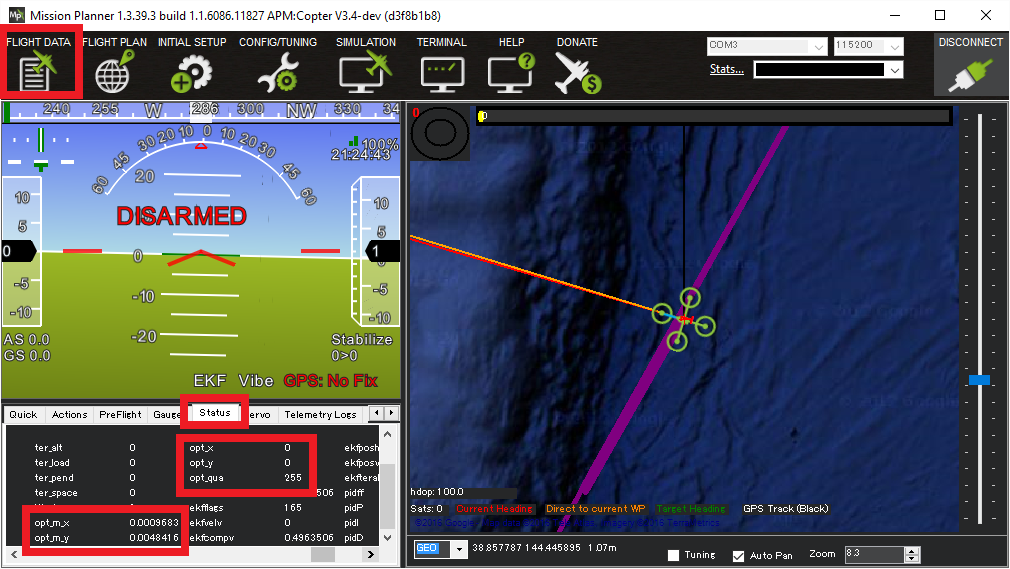The width and height of the screenshot is (1010, 569).
Task: Open Initial Setup gear icon
Action: (x=192, y=73)
